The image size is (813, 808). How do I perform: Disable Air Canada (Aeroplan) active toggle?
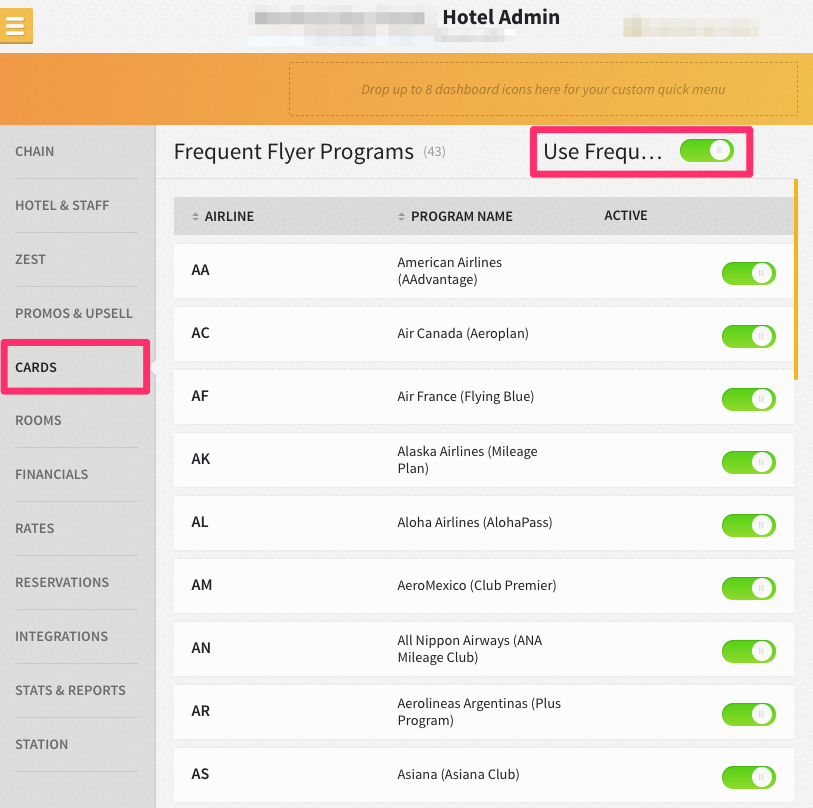(749, 336)
